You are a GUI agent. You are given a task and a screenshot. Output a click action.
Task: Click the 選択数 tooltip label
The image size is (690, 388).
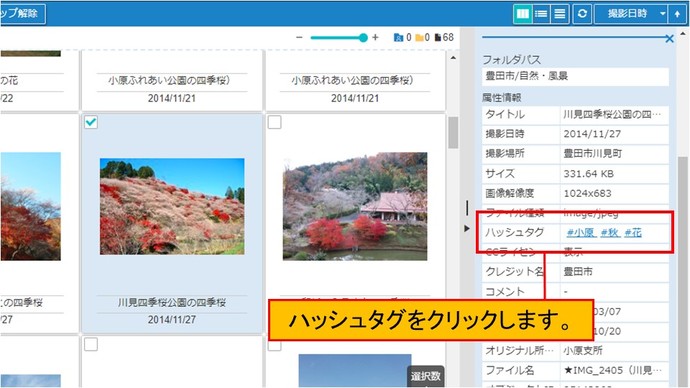pos(426,377)
